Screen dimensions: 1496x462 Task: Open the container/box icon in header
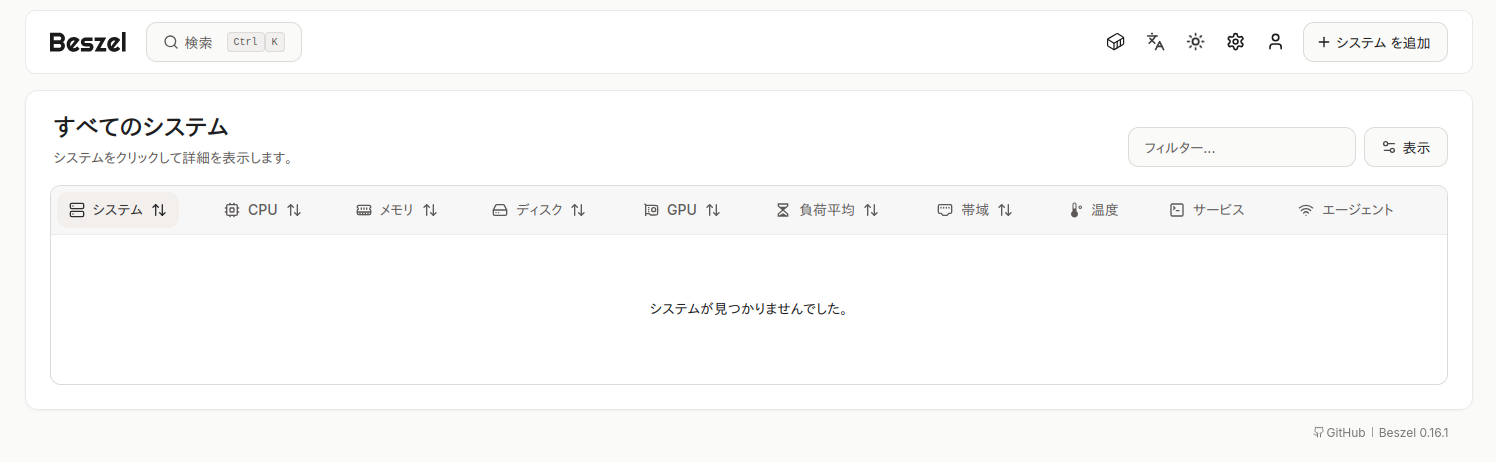[x=1115, y=42]
